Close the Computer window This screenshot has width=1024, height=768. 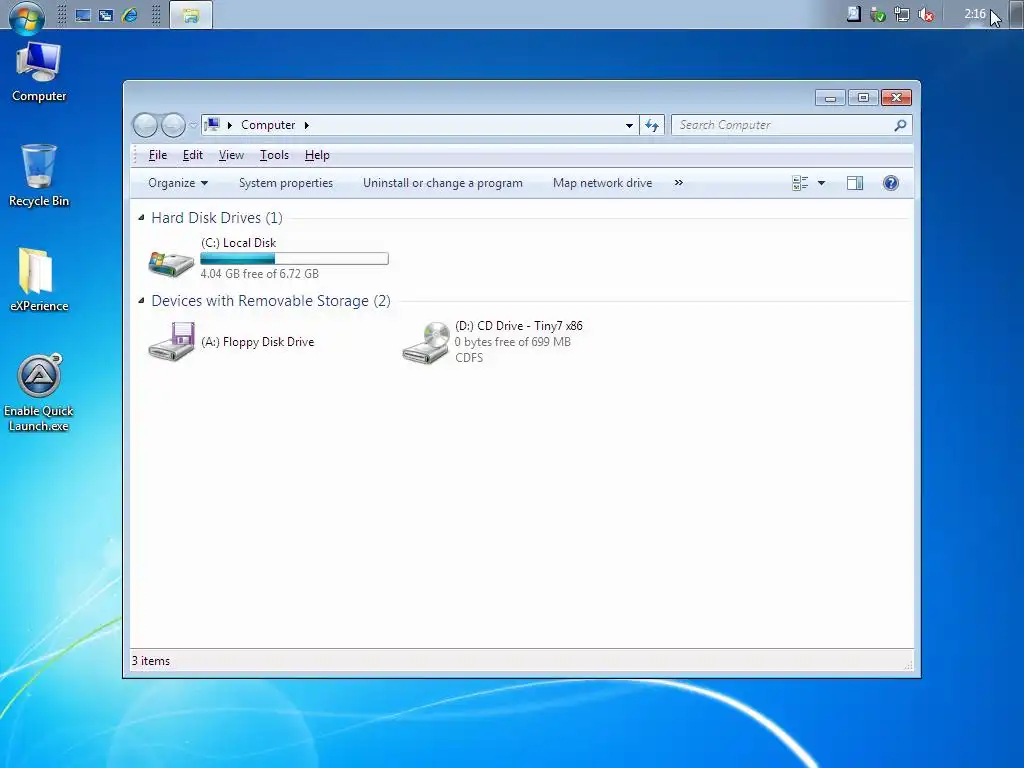click(x=896, y=98)
